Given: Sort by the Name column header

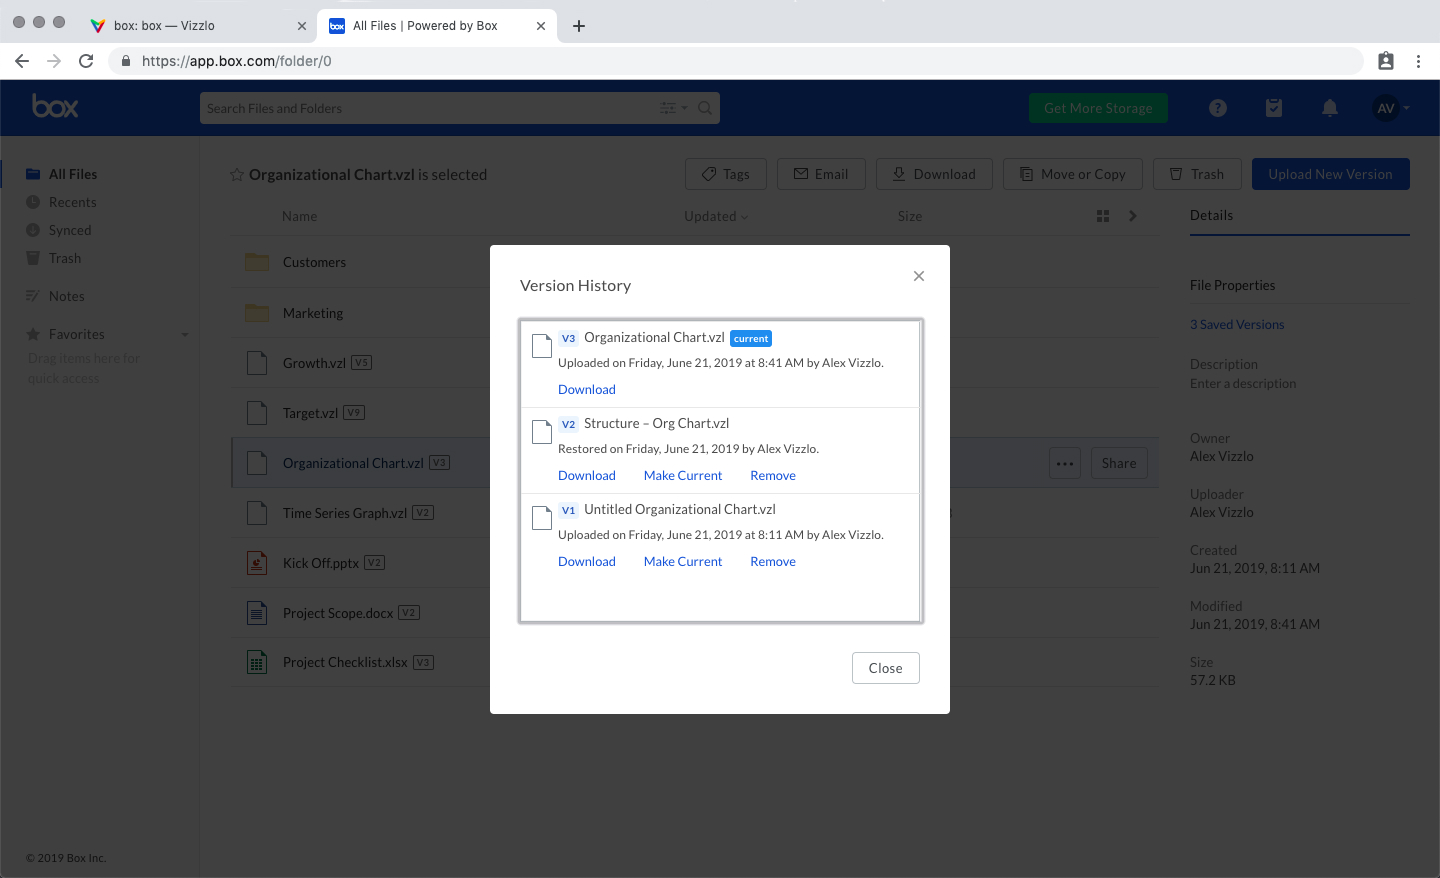Looking at the screenshot, I should tap(299, 216).
